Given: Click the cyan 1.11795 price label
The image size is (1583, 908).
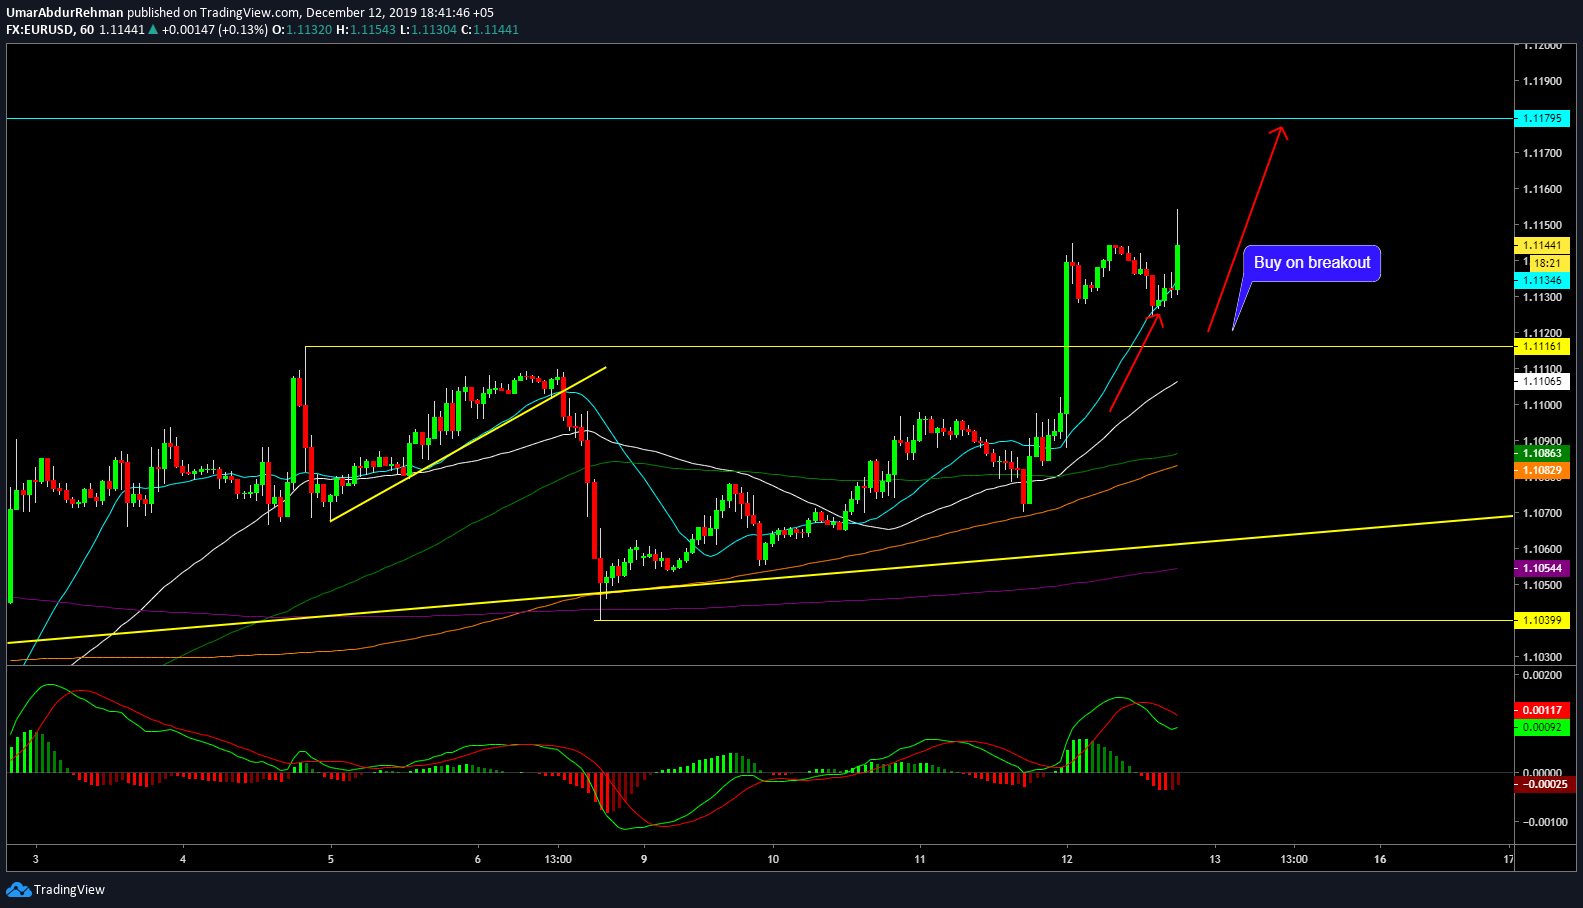Looking at the screenshot, I should [x=1543, y=118].
